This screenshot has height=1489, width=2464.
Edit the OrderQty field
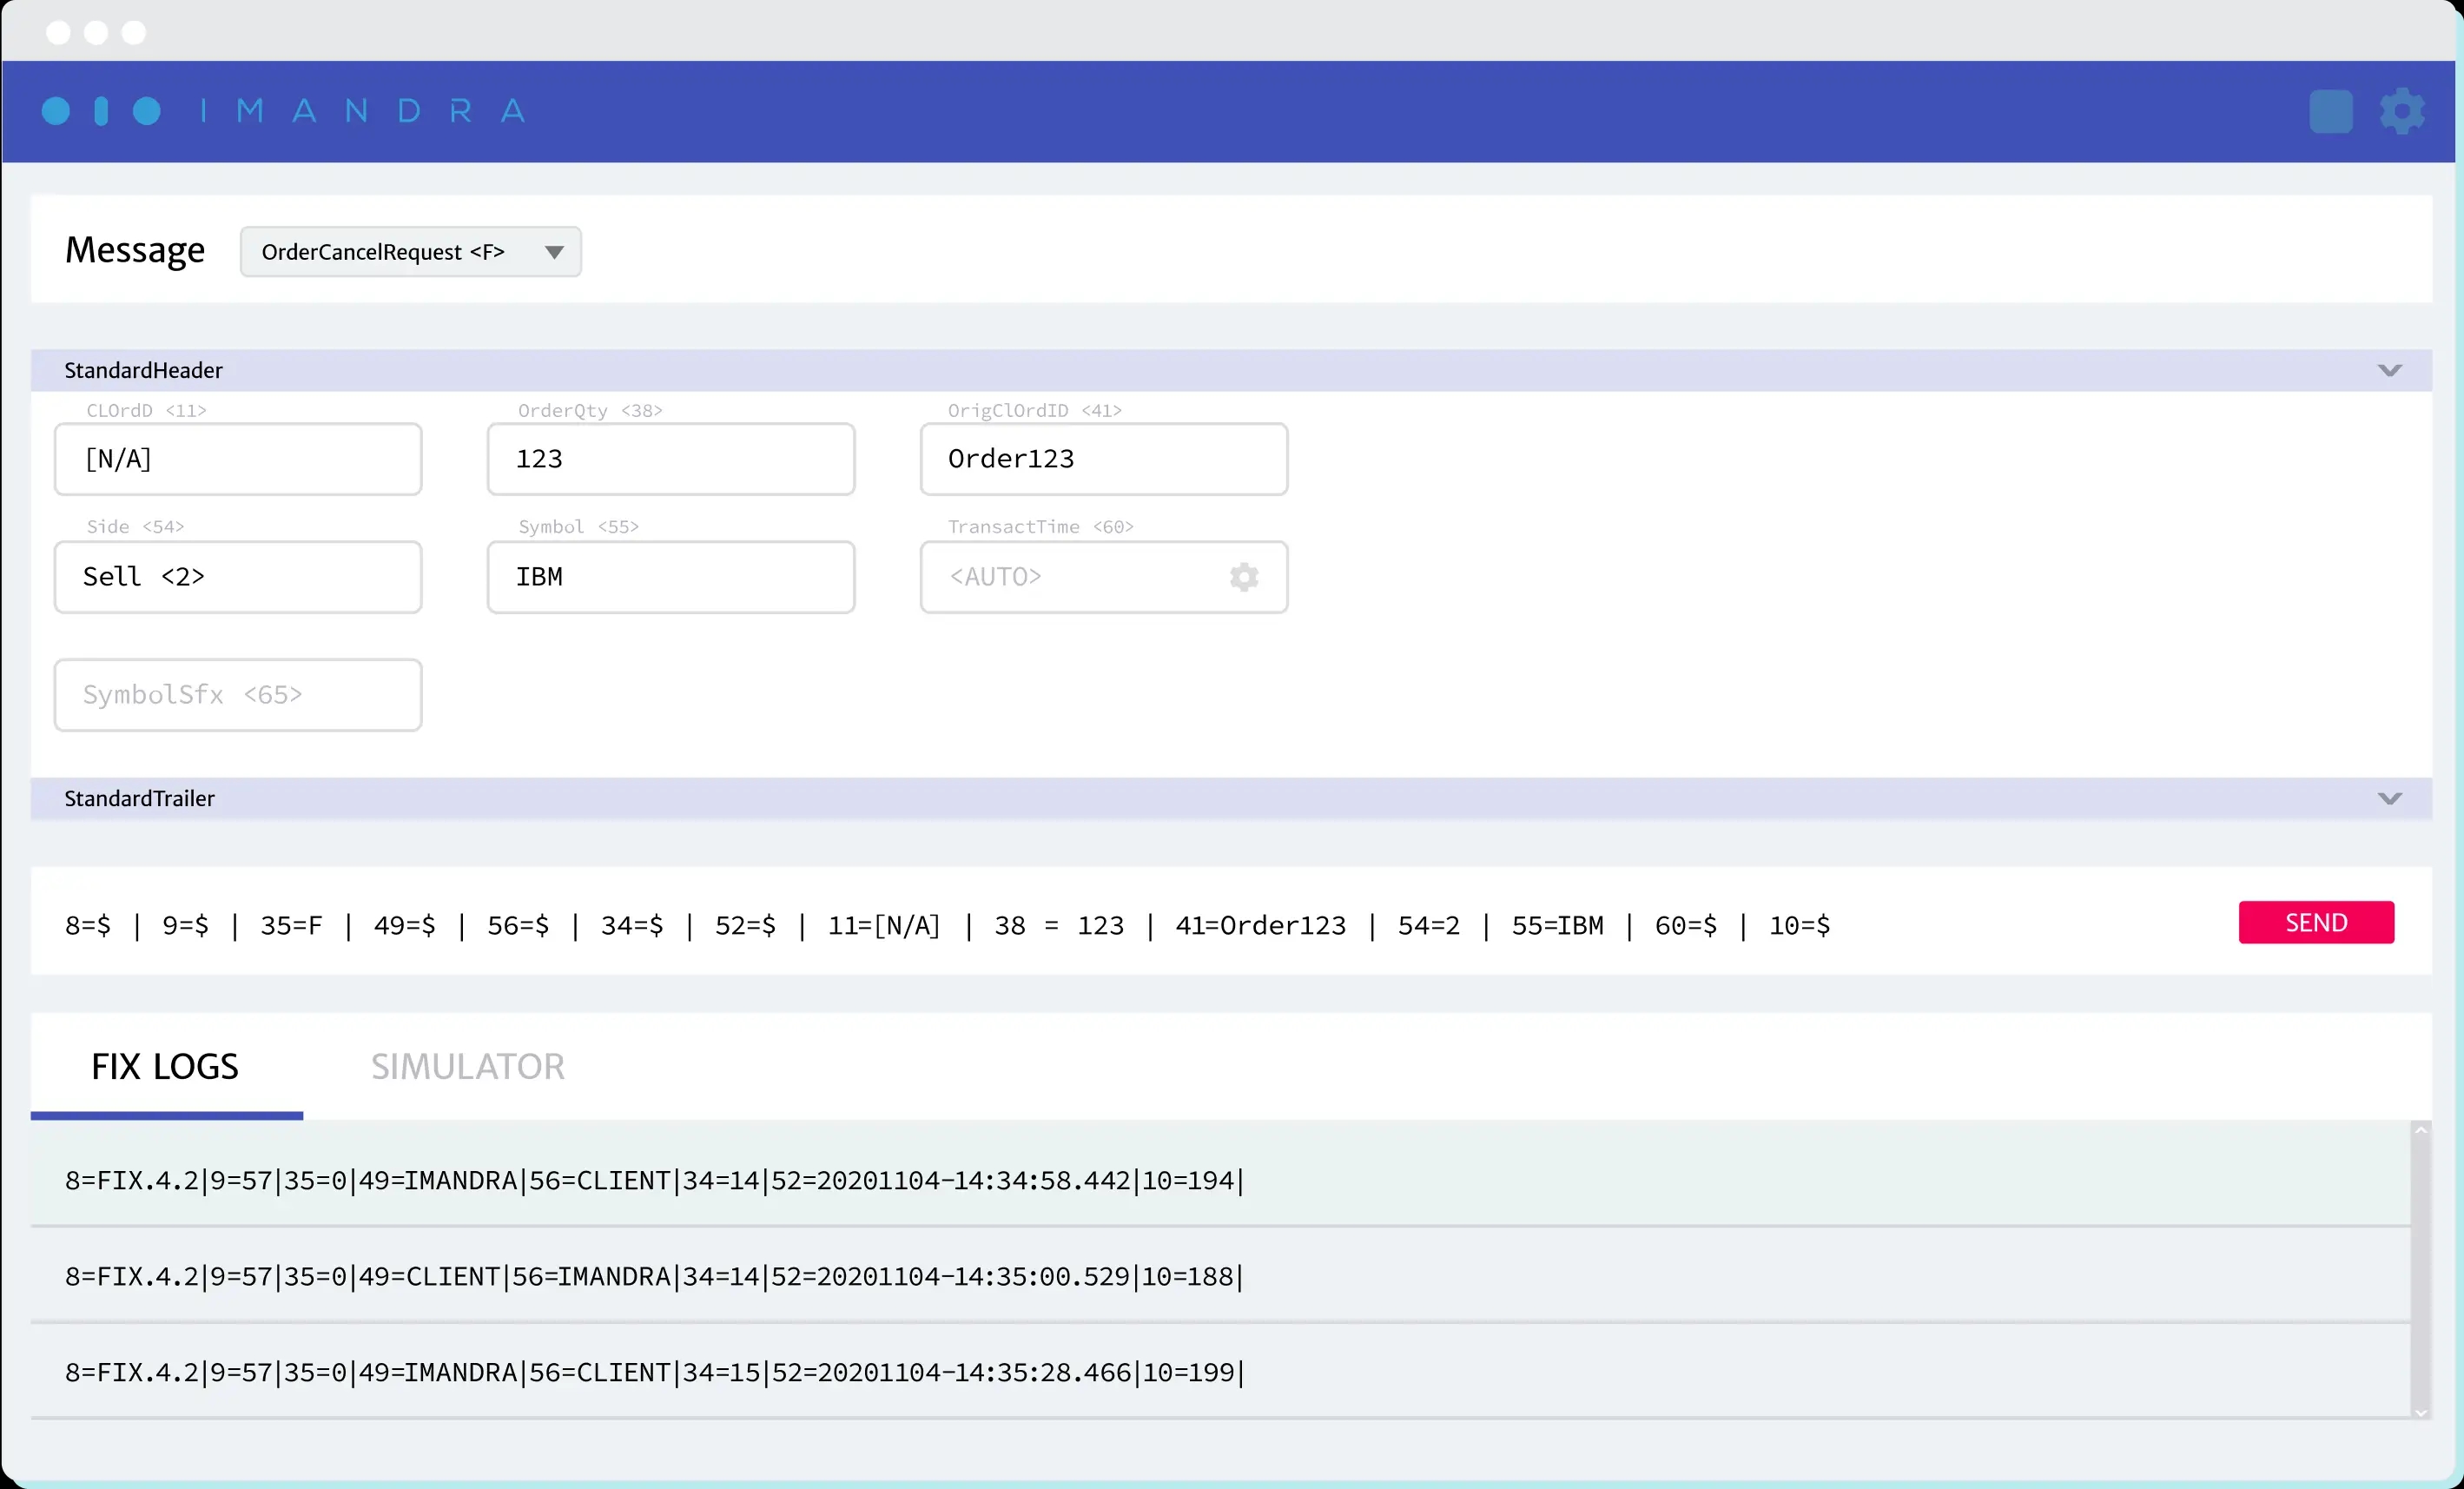click(670, 459)
